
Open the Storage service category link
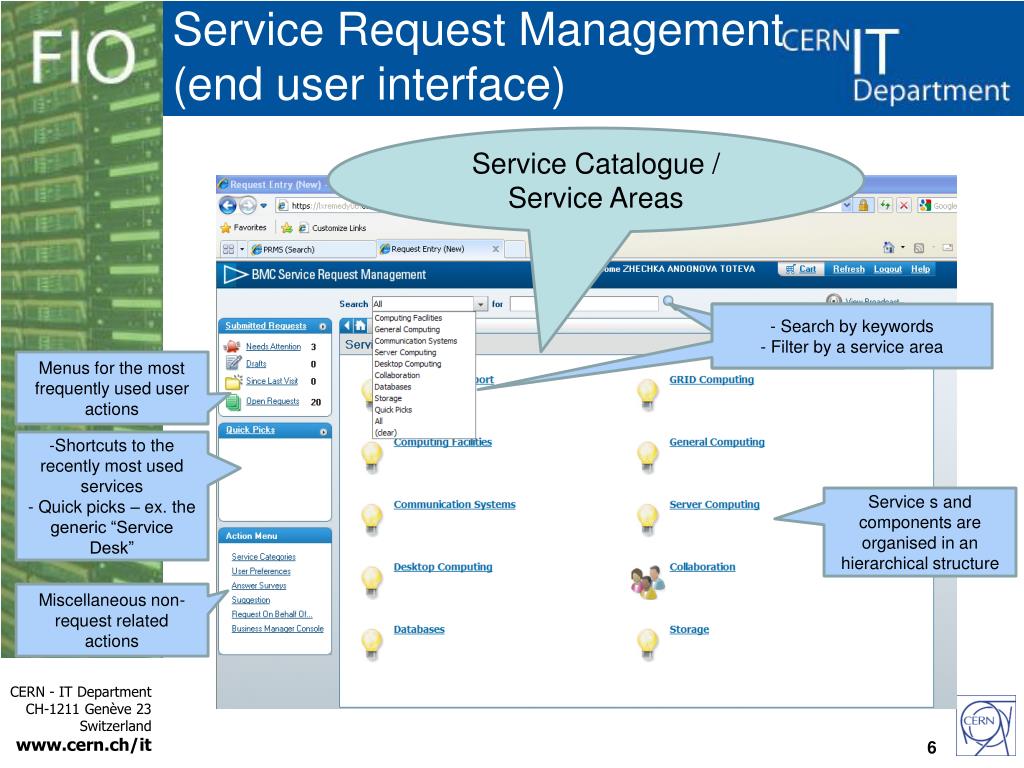click(689, 630)
